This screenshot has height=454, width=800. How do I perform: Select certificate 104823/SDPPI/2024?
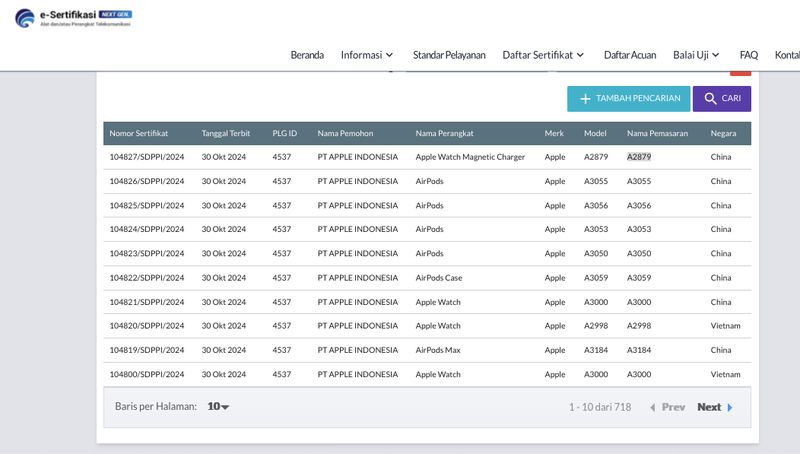(x=147, y=254)
